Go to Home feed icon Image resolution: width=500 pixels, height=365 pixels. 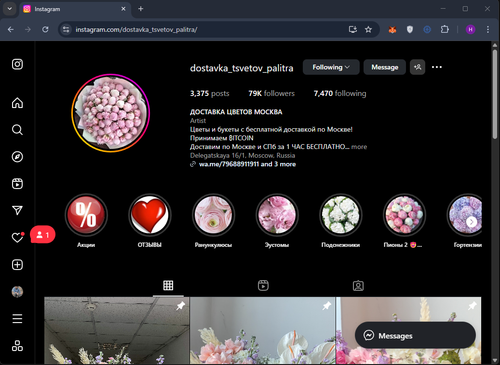pos(17,103)
